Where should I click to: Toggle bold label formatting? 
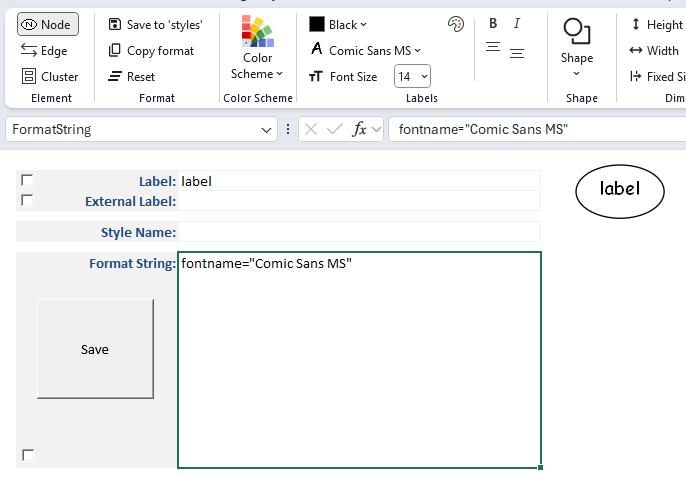click(493, 24)
